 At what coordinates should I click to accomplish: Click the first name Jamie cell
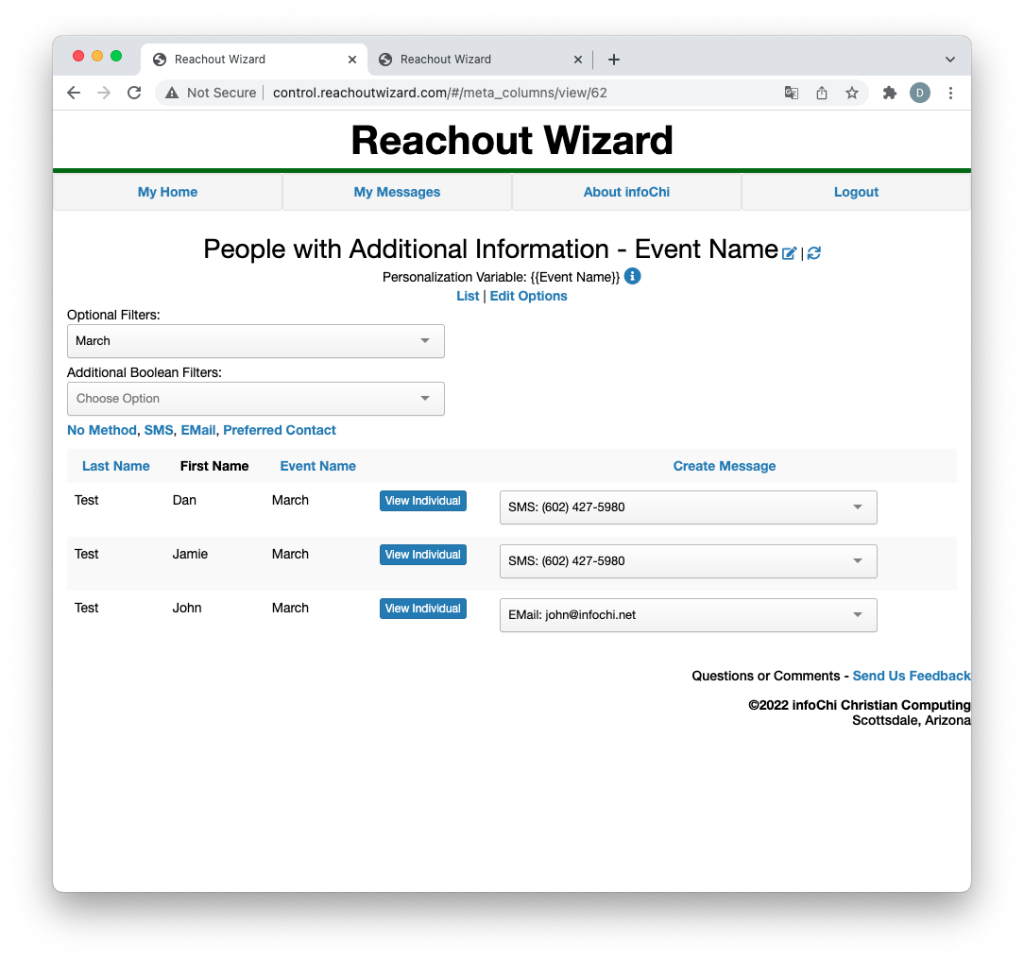pyautogui.click(x=190, y=554)
